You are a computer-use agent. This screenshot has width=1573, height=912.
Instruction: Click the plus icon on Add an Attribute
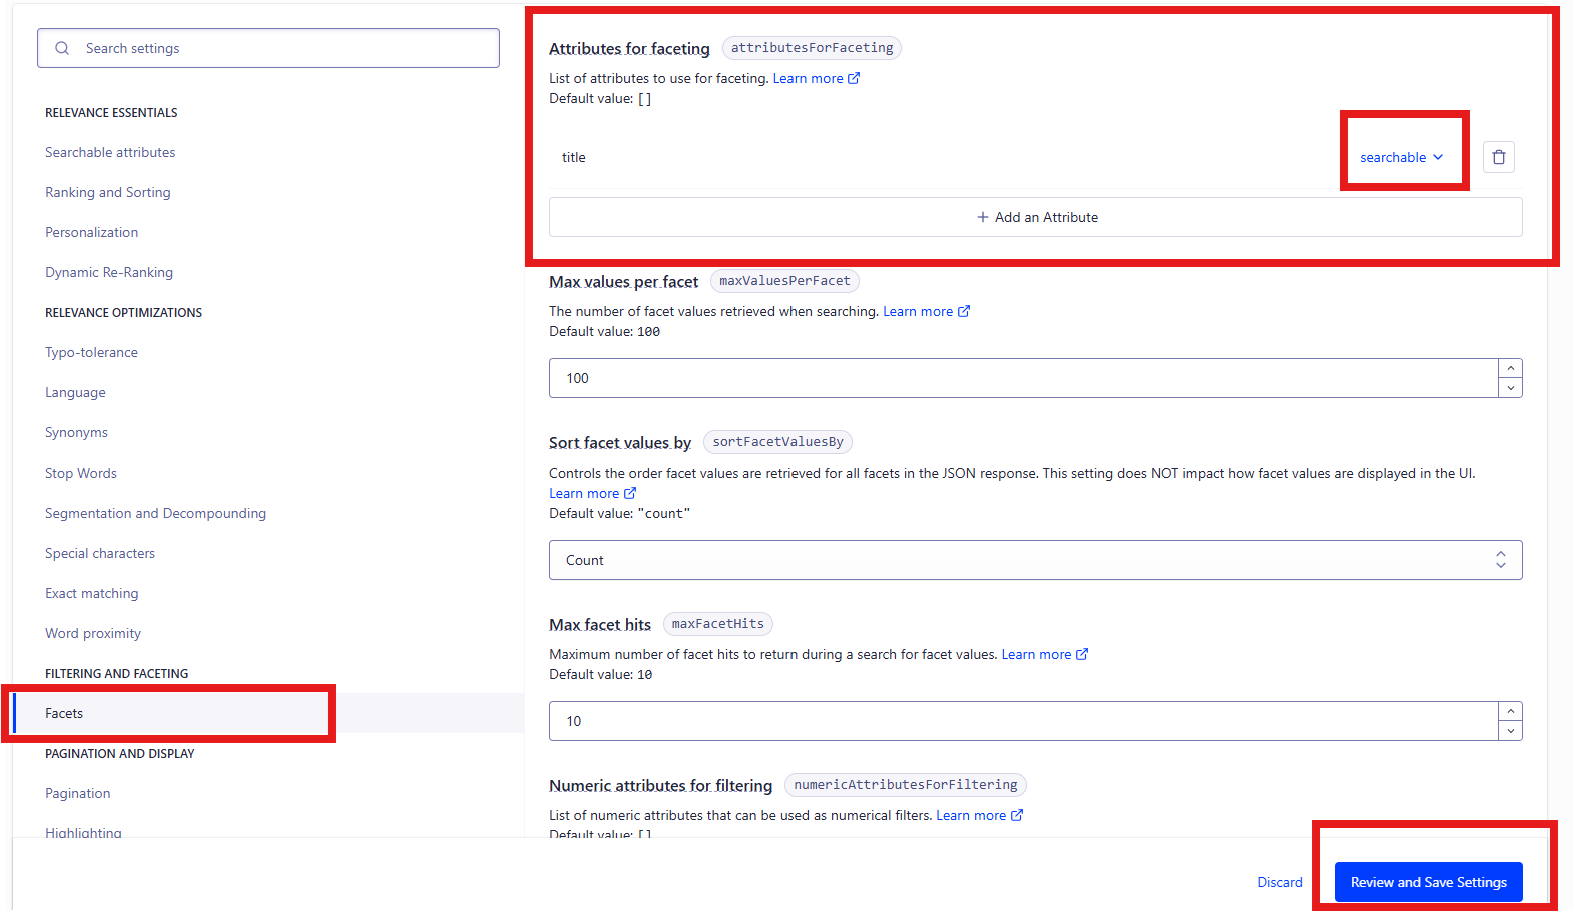click(x=982, y=217)
